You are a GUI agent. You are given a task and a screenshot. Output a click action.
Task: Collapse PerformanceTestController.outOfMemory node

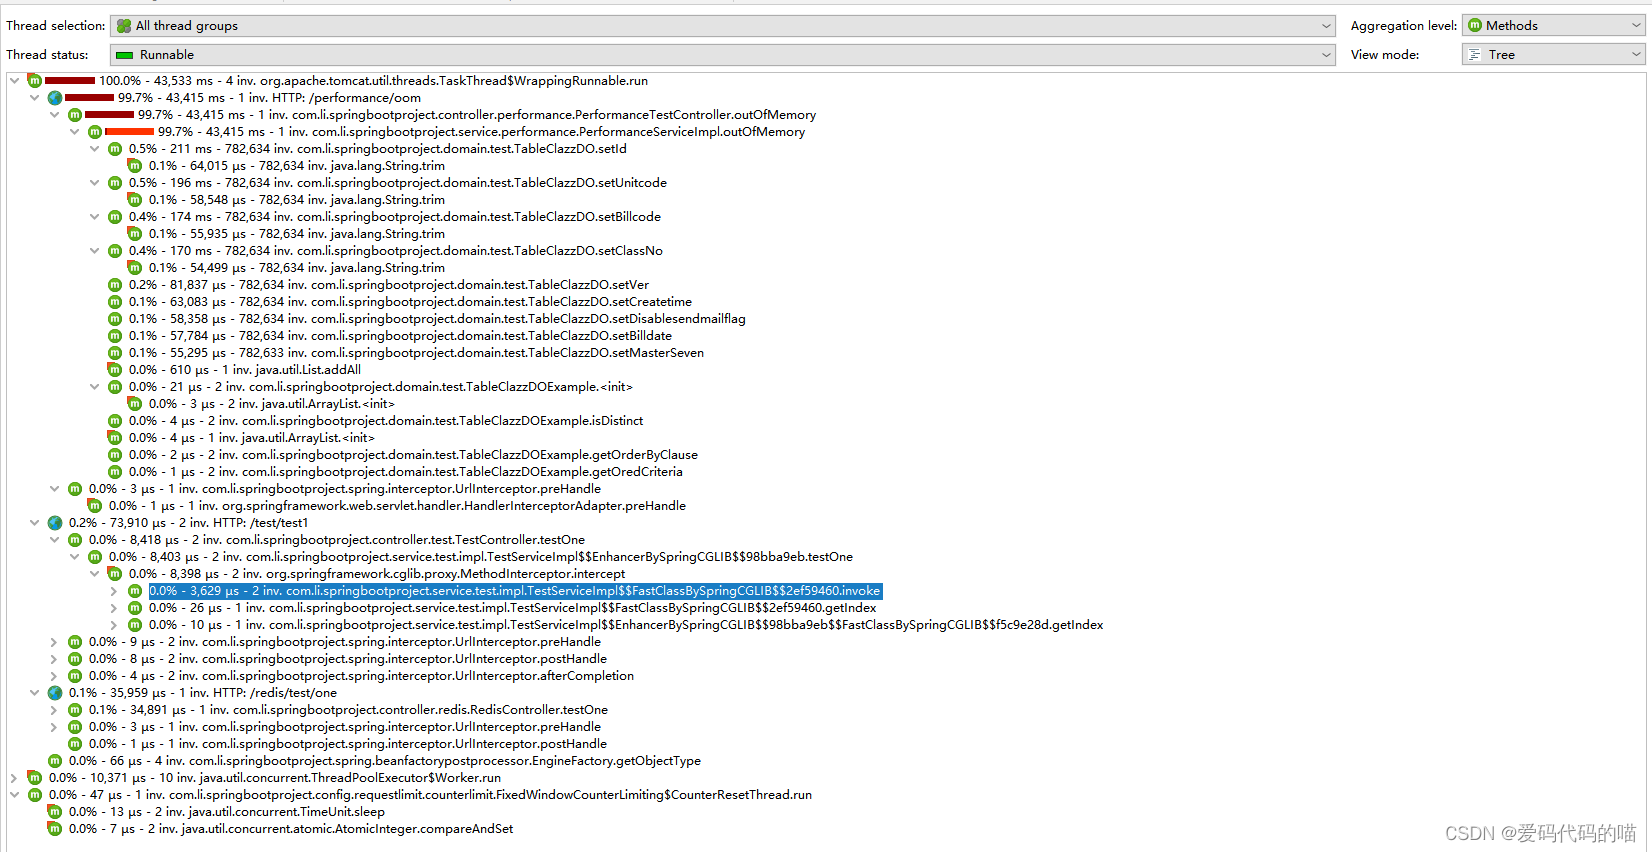[x=54, y=115]
